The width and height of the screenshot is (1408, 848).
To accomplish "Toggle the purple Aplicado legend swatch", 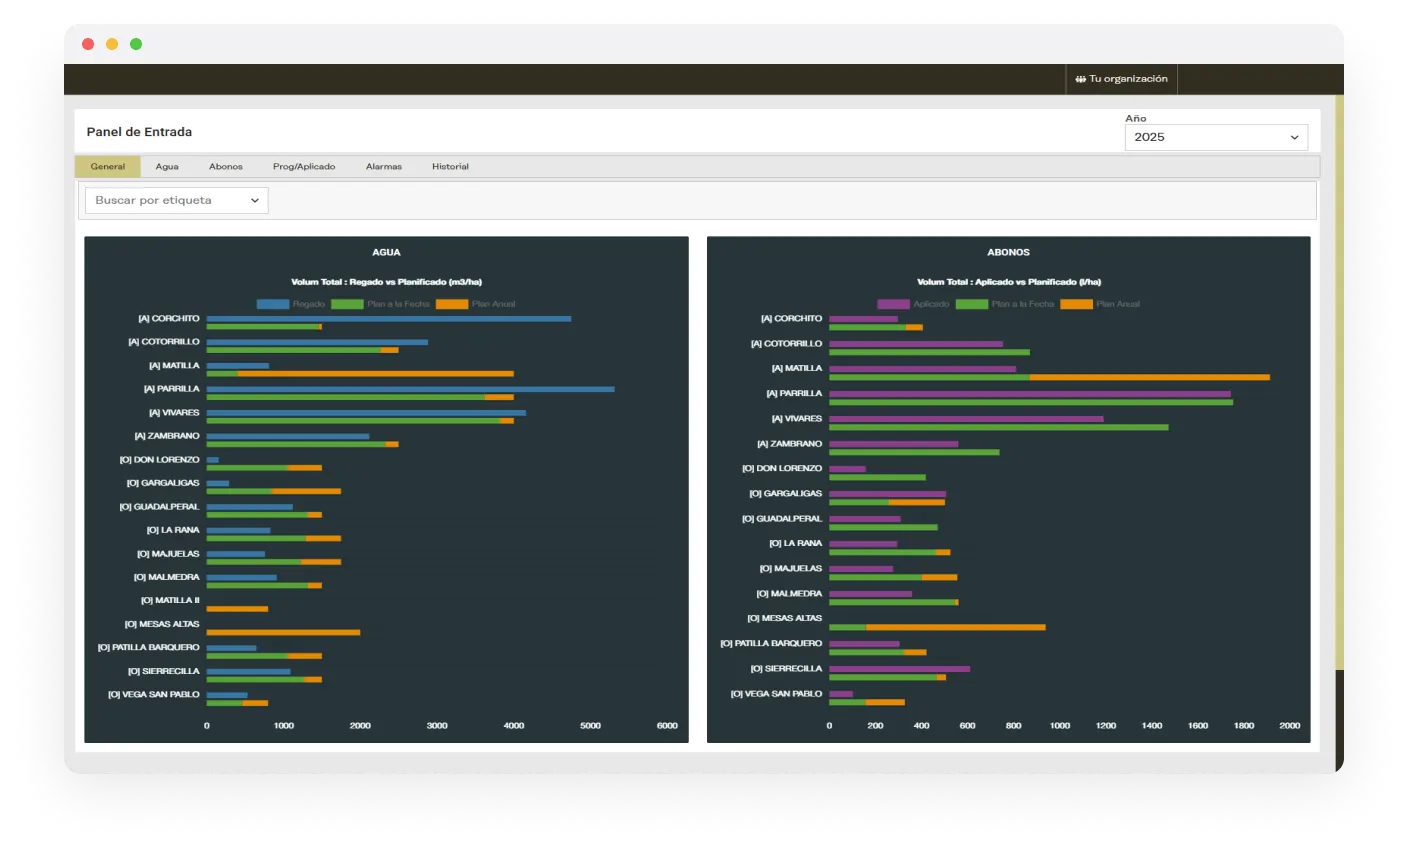I will click(x=893, y=304).
